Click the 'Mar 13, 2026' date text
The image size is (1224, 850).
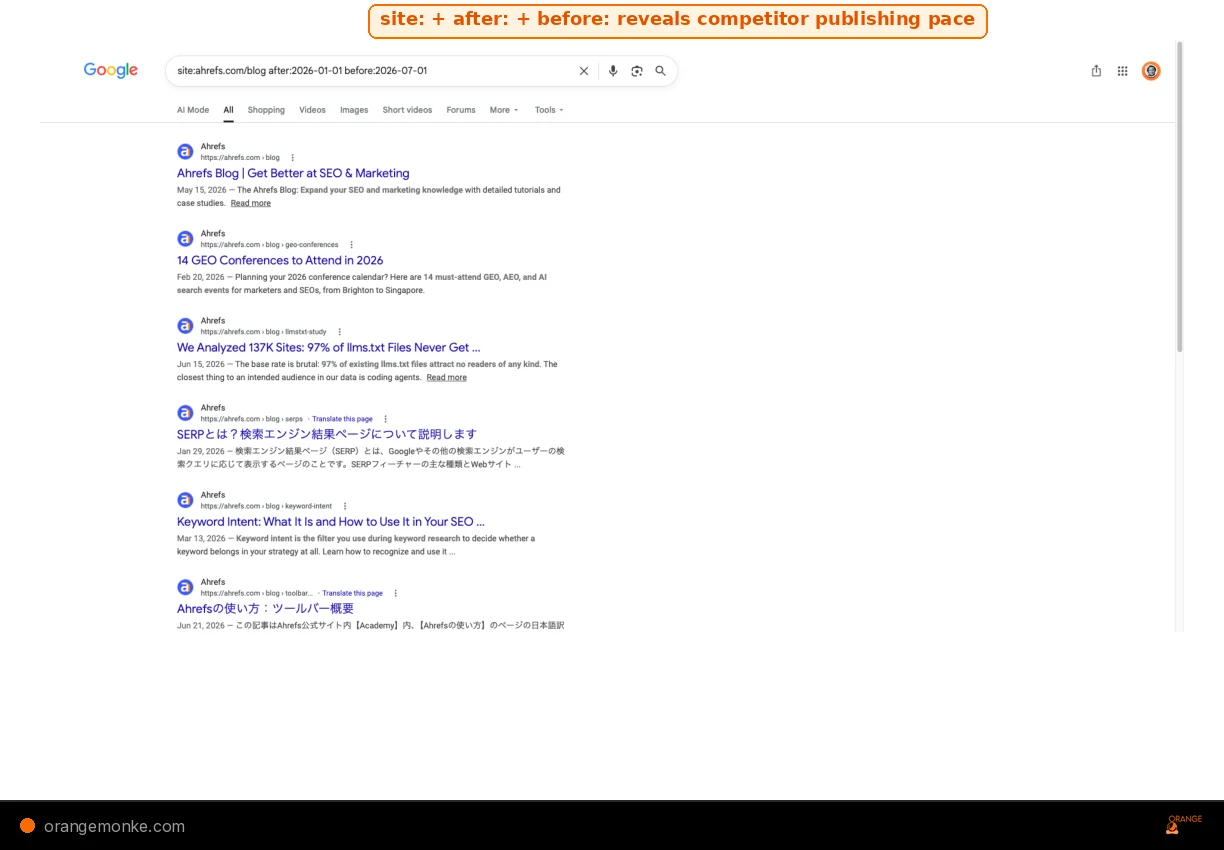click(201, 538)
